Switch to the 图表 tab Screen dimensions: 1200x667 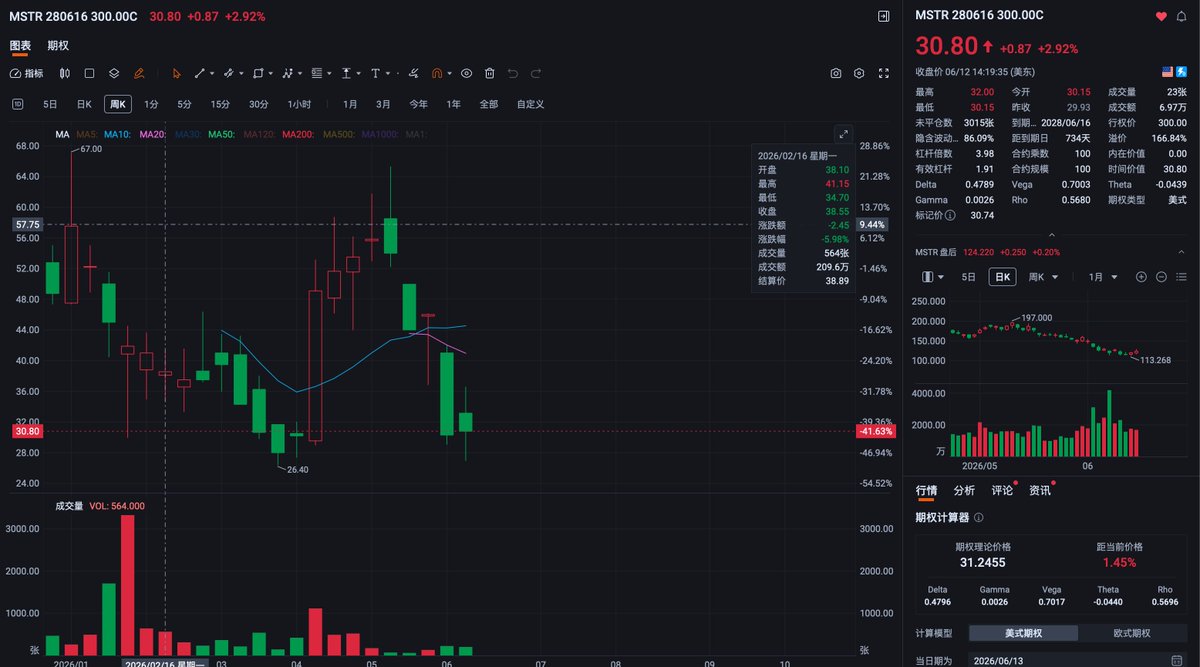pos(20,46)
